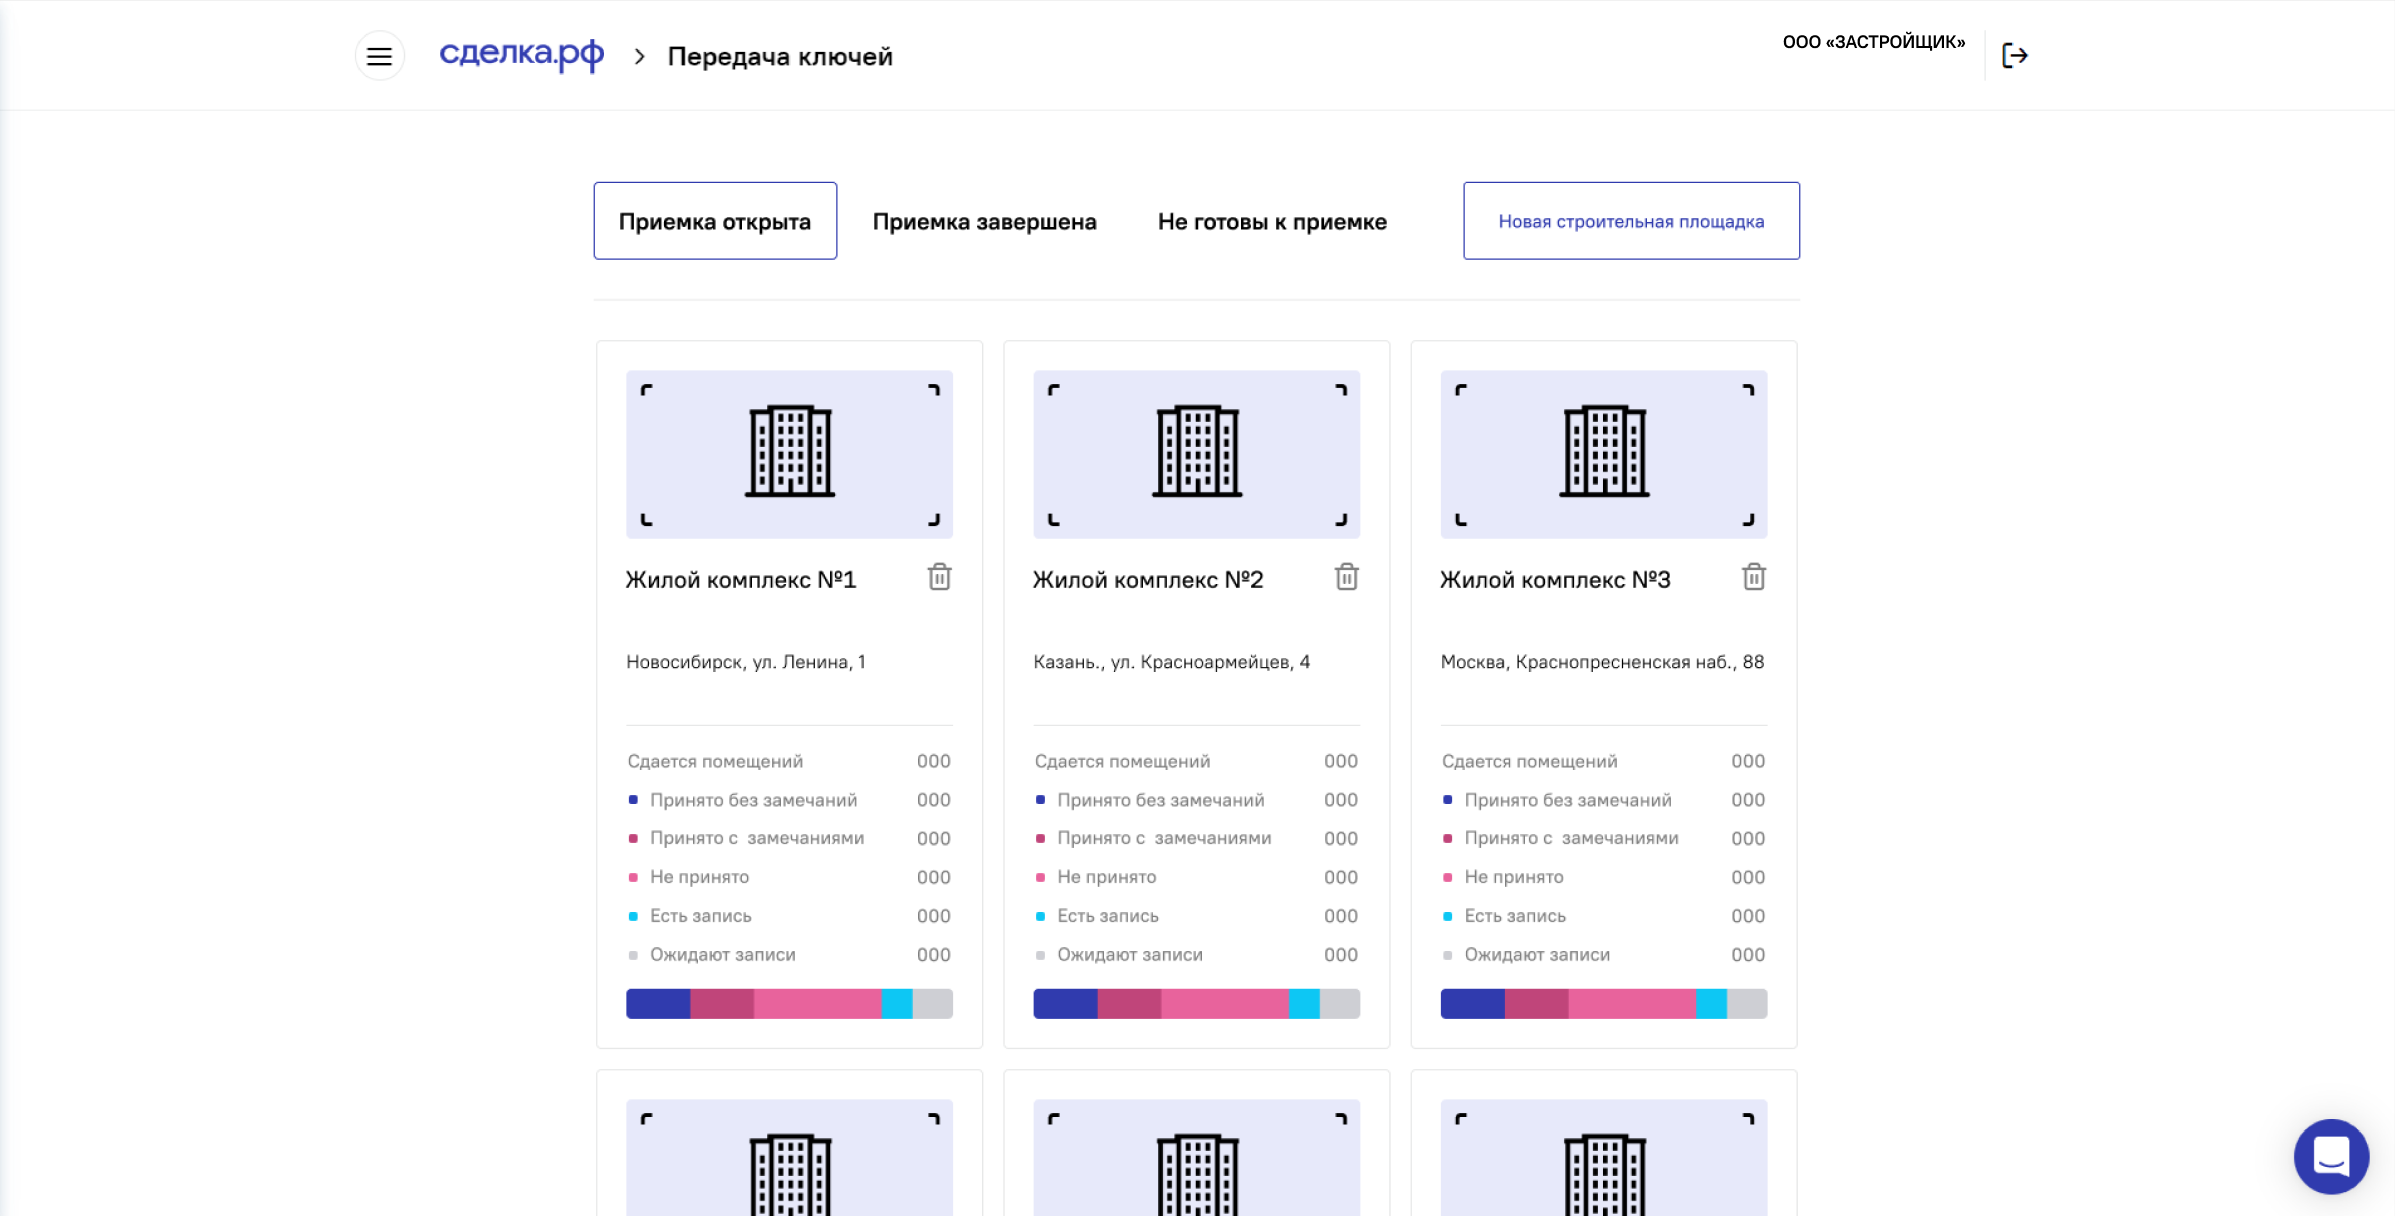
Task: Switch to Приемка завершена tab
Action: click(984, 222)
